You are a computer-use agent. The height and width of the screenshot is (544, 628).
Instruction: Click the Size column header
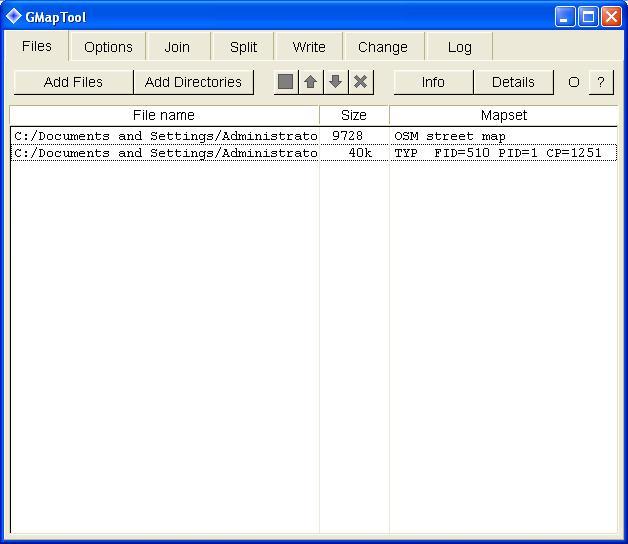354,115
